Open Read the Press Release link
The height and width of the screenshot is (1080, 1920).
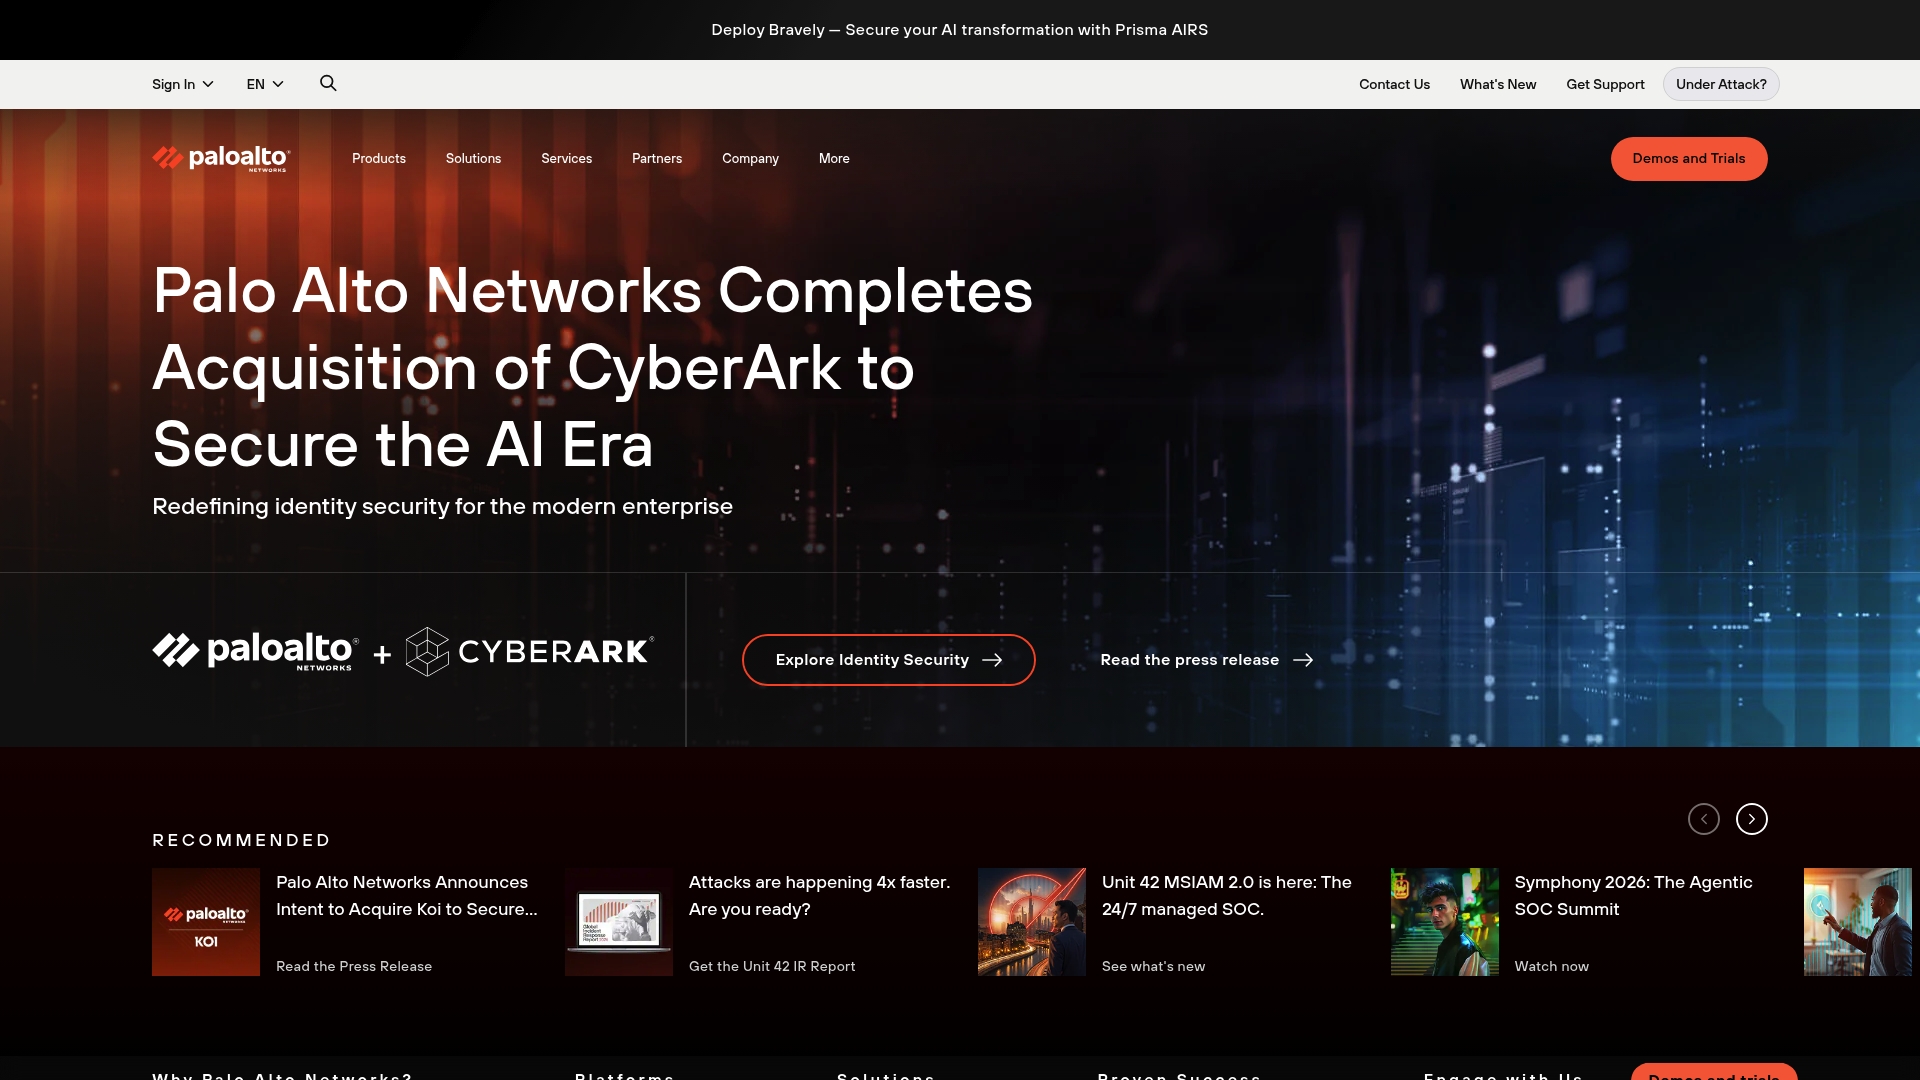click(x=354, y=966)
